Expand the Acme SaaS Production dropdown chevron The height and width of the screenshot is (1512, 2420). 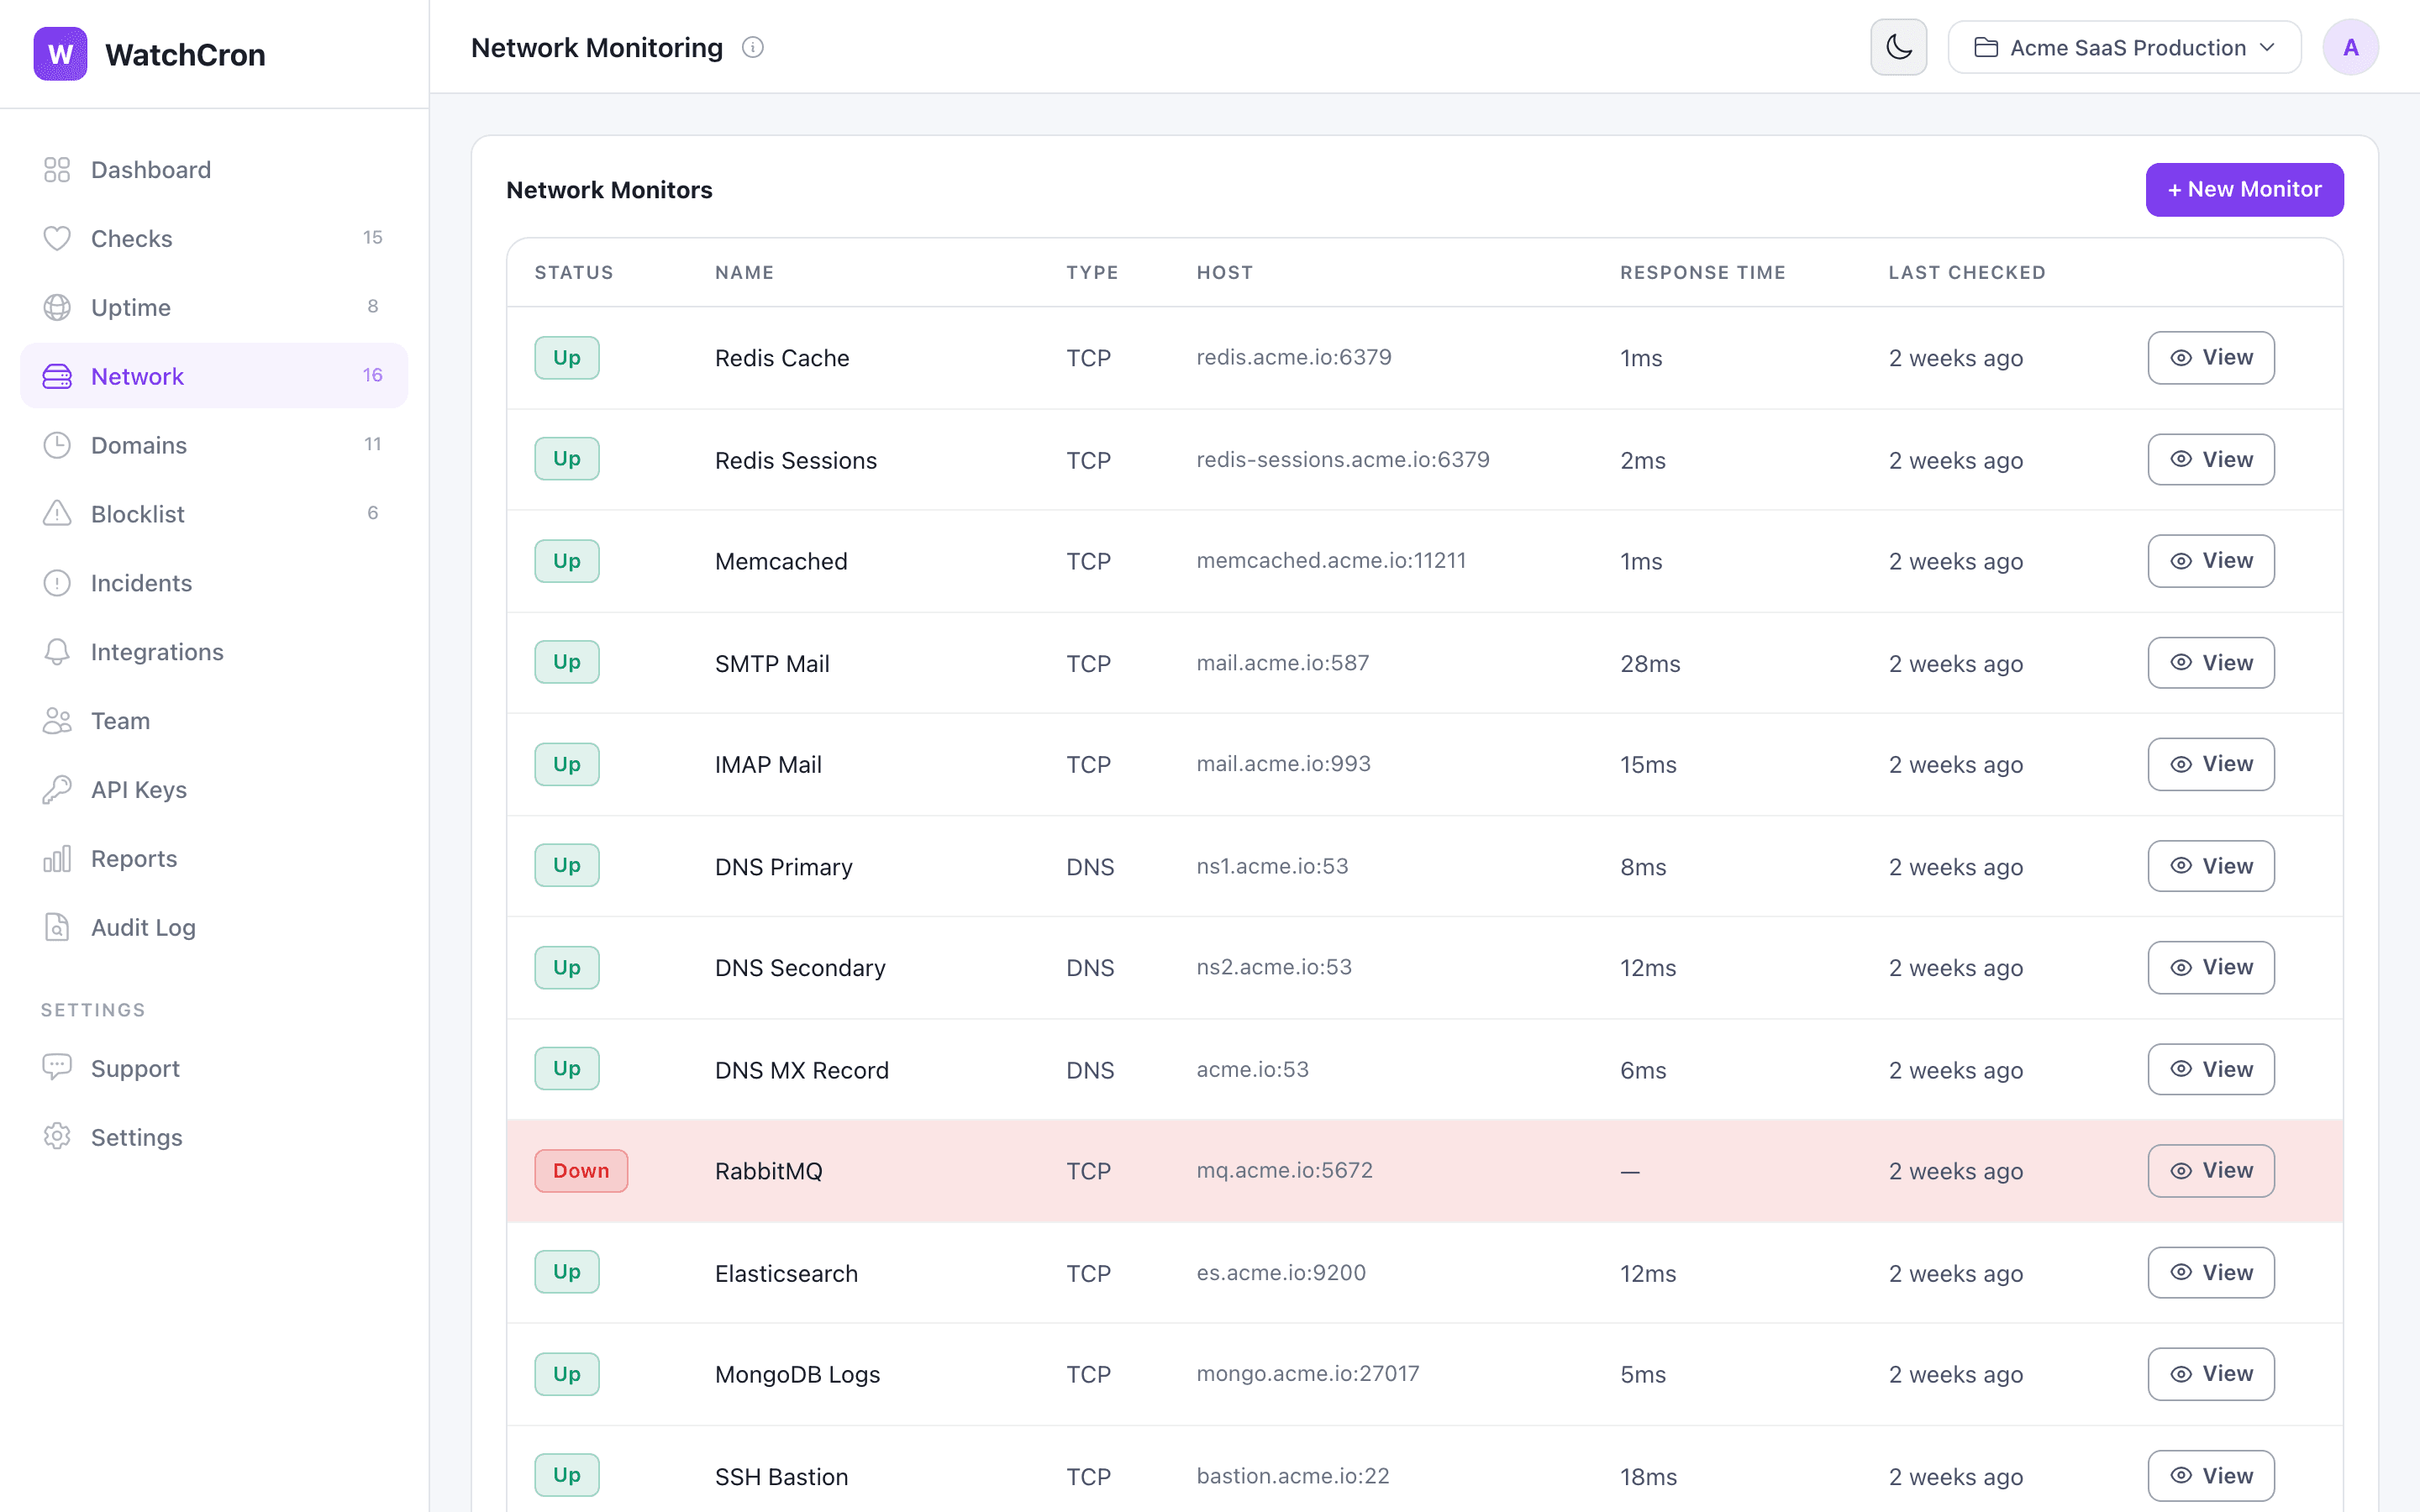(x=2268, y=47)
